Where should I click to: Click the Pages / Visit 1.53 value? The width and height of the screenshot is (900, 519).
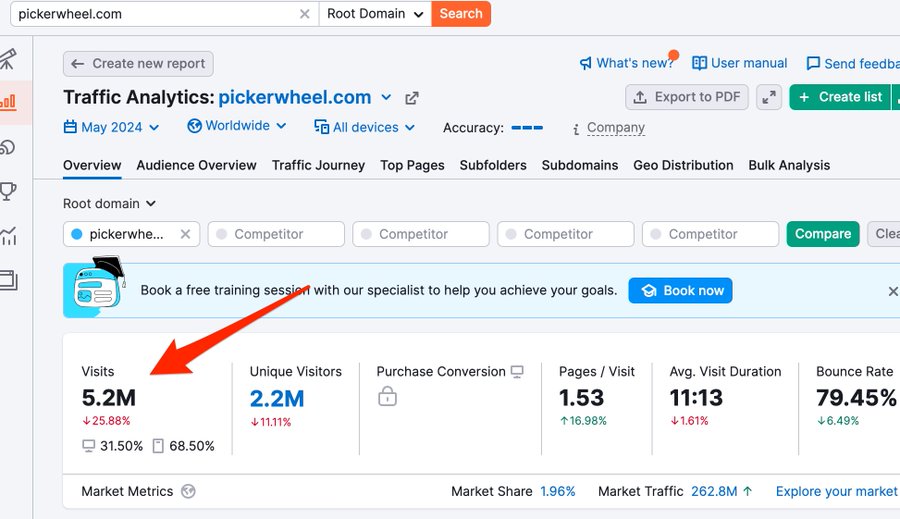coord(581,398)
